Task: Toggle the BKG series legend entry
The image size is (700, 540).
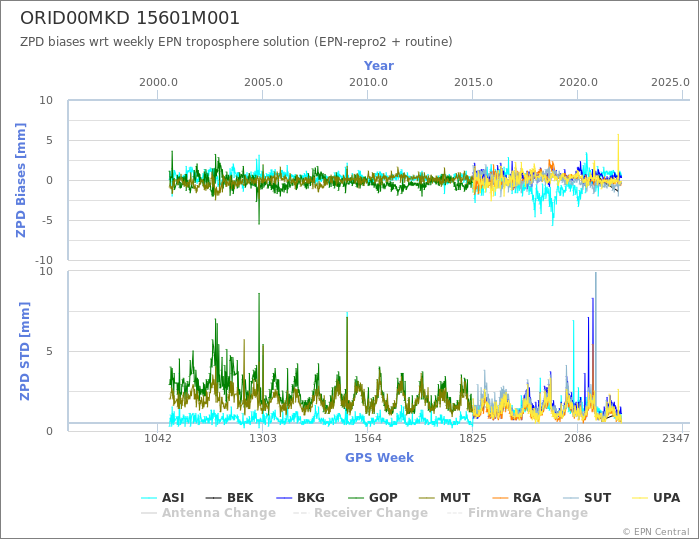Action: tap(300, 498)
